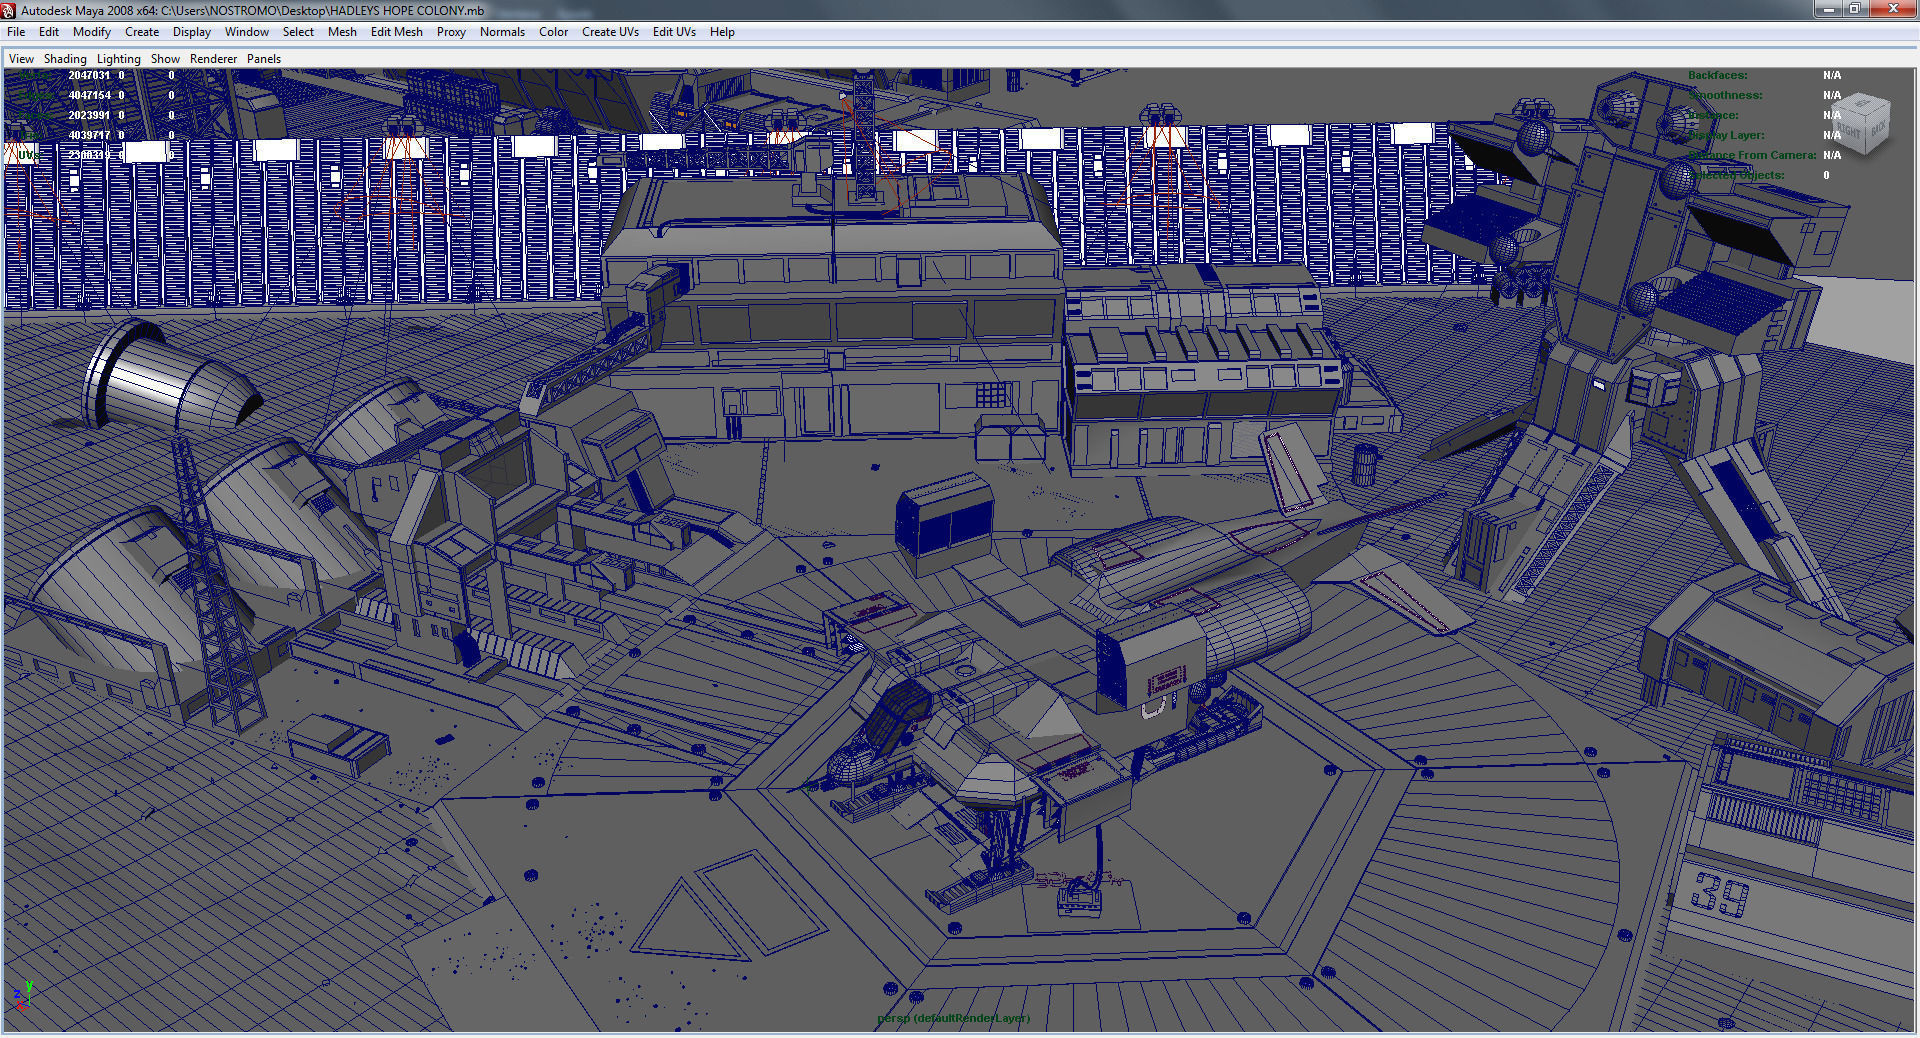Image resolution: width=1920 pixels, height=1038 pixels.
Task: Open the viewport View menu
Action: 21,59
